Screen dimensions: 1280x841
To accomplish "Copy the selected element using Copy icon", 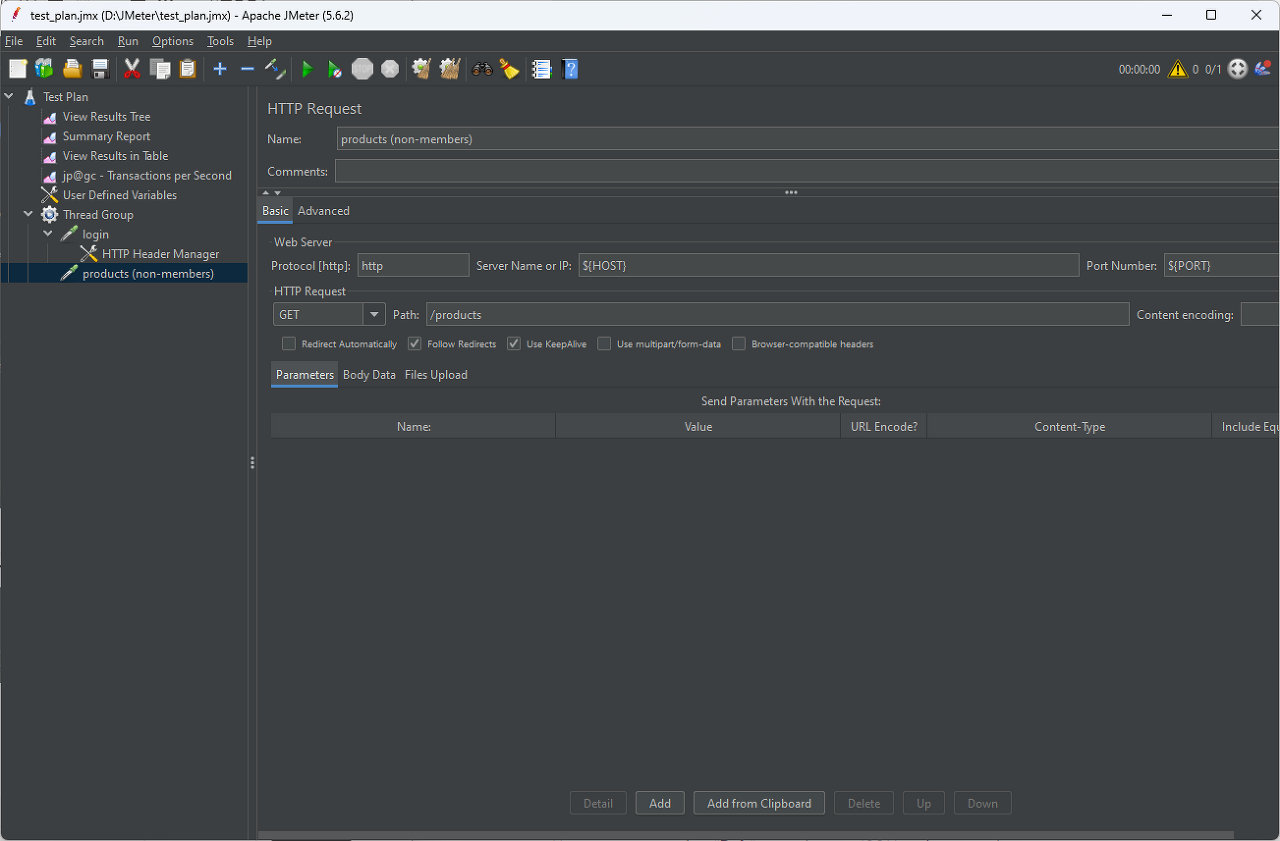I will point(160,69).
